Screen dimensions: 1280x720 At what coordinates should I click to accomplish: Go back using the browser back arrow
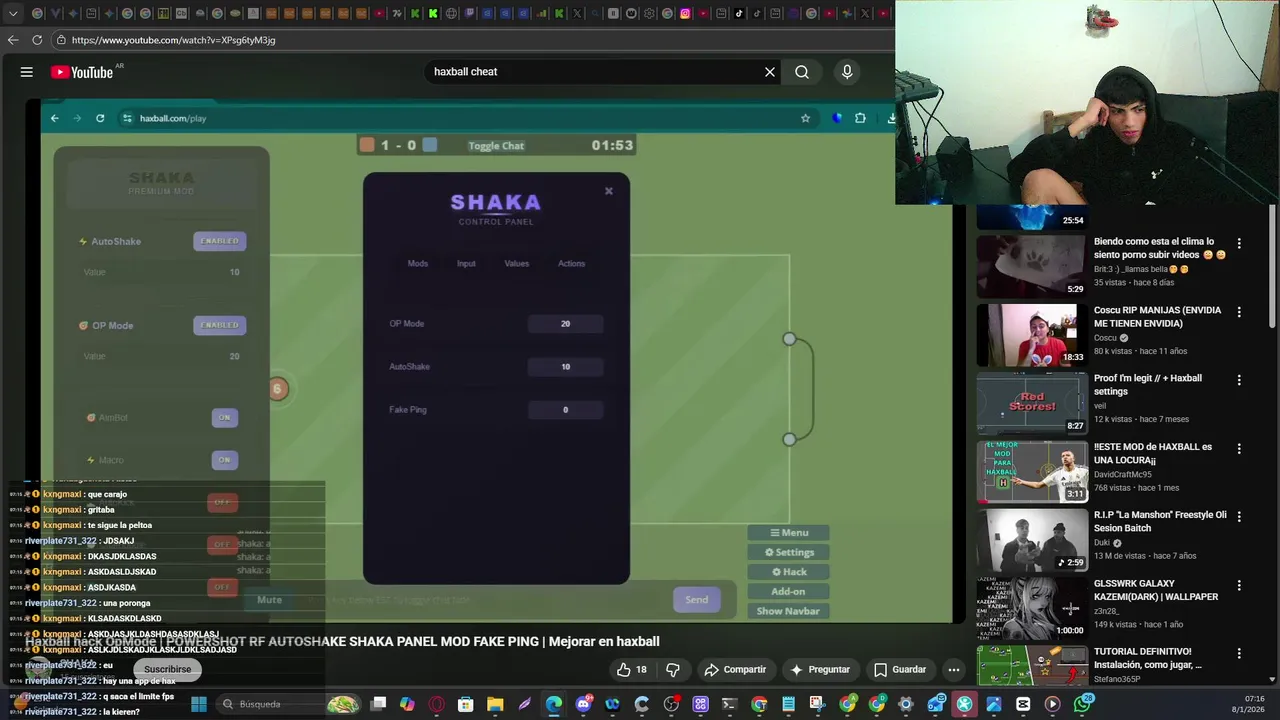click(13, 40)
